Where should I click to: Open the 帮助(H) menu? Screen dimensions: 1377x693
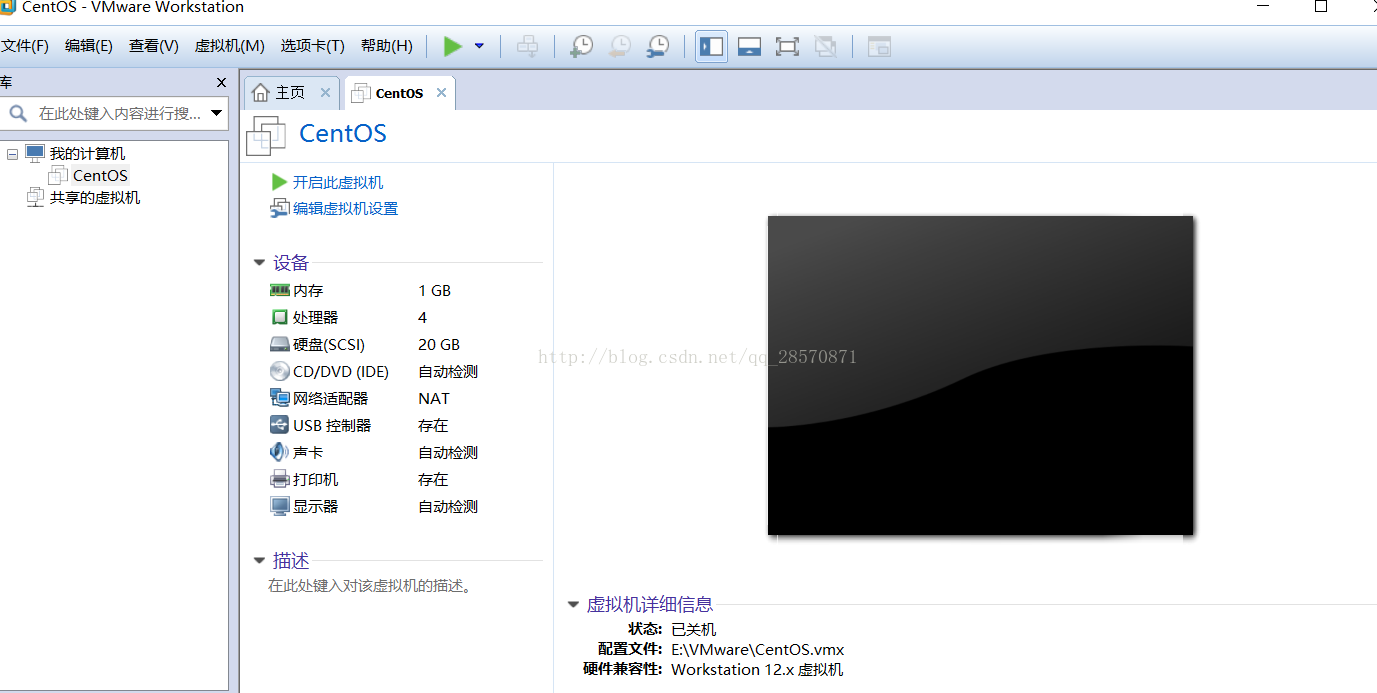[387, 46]
